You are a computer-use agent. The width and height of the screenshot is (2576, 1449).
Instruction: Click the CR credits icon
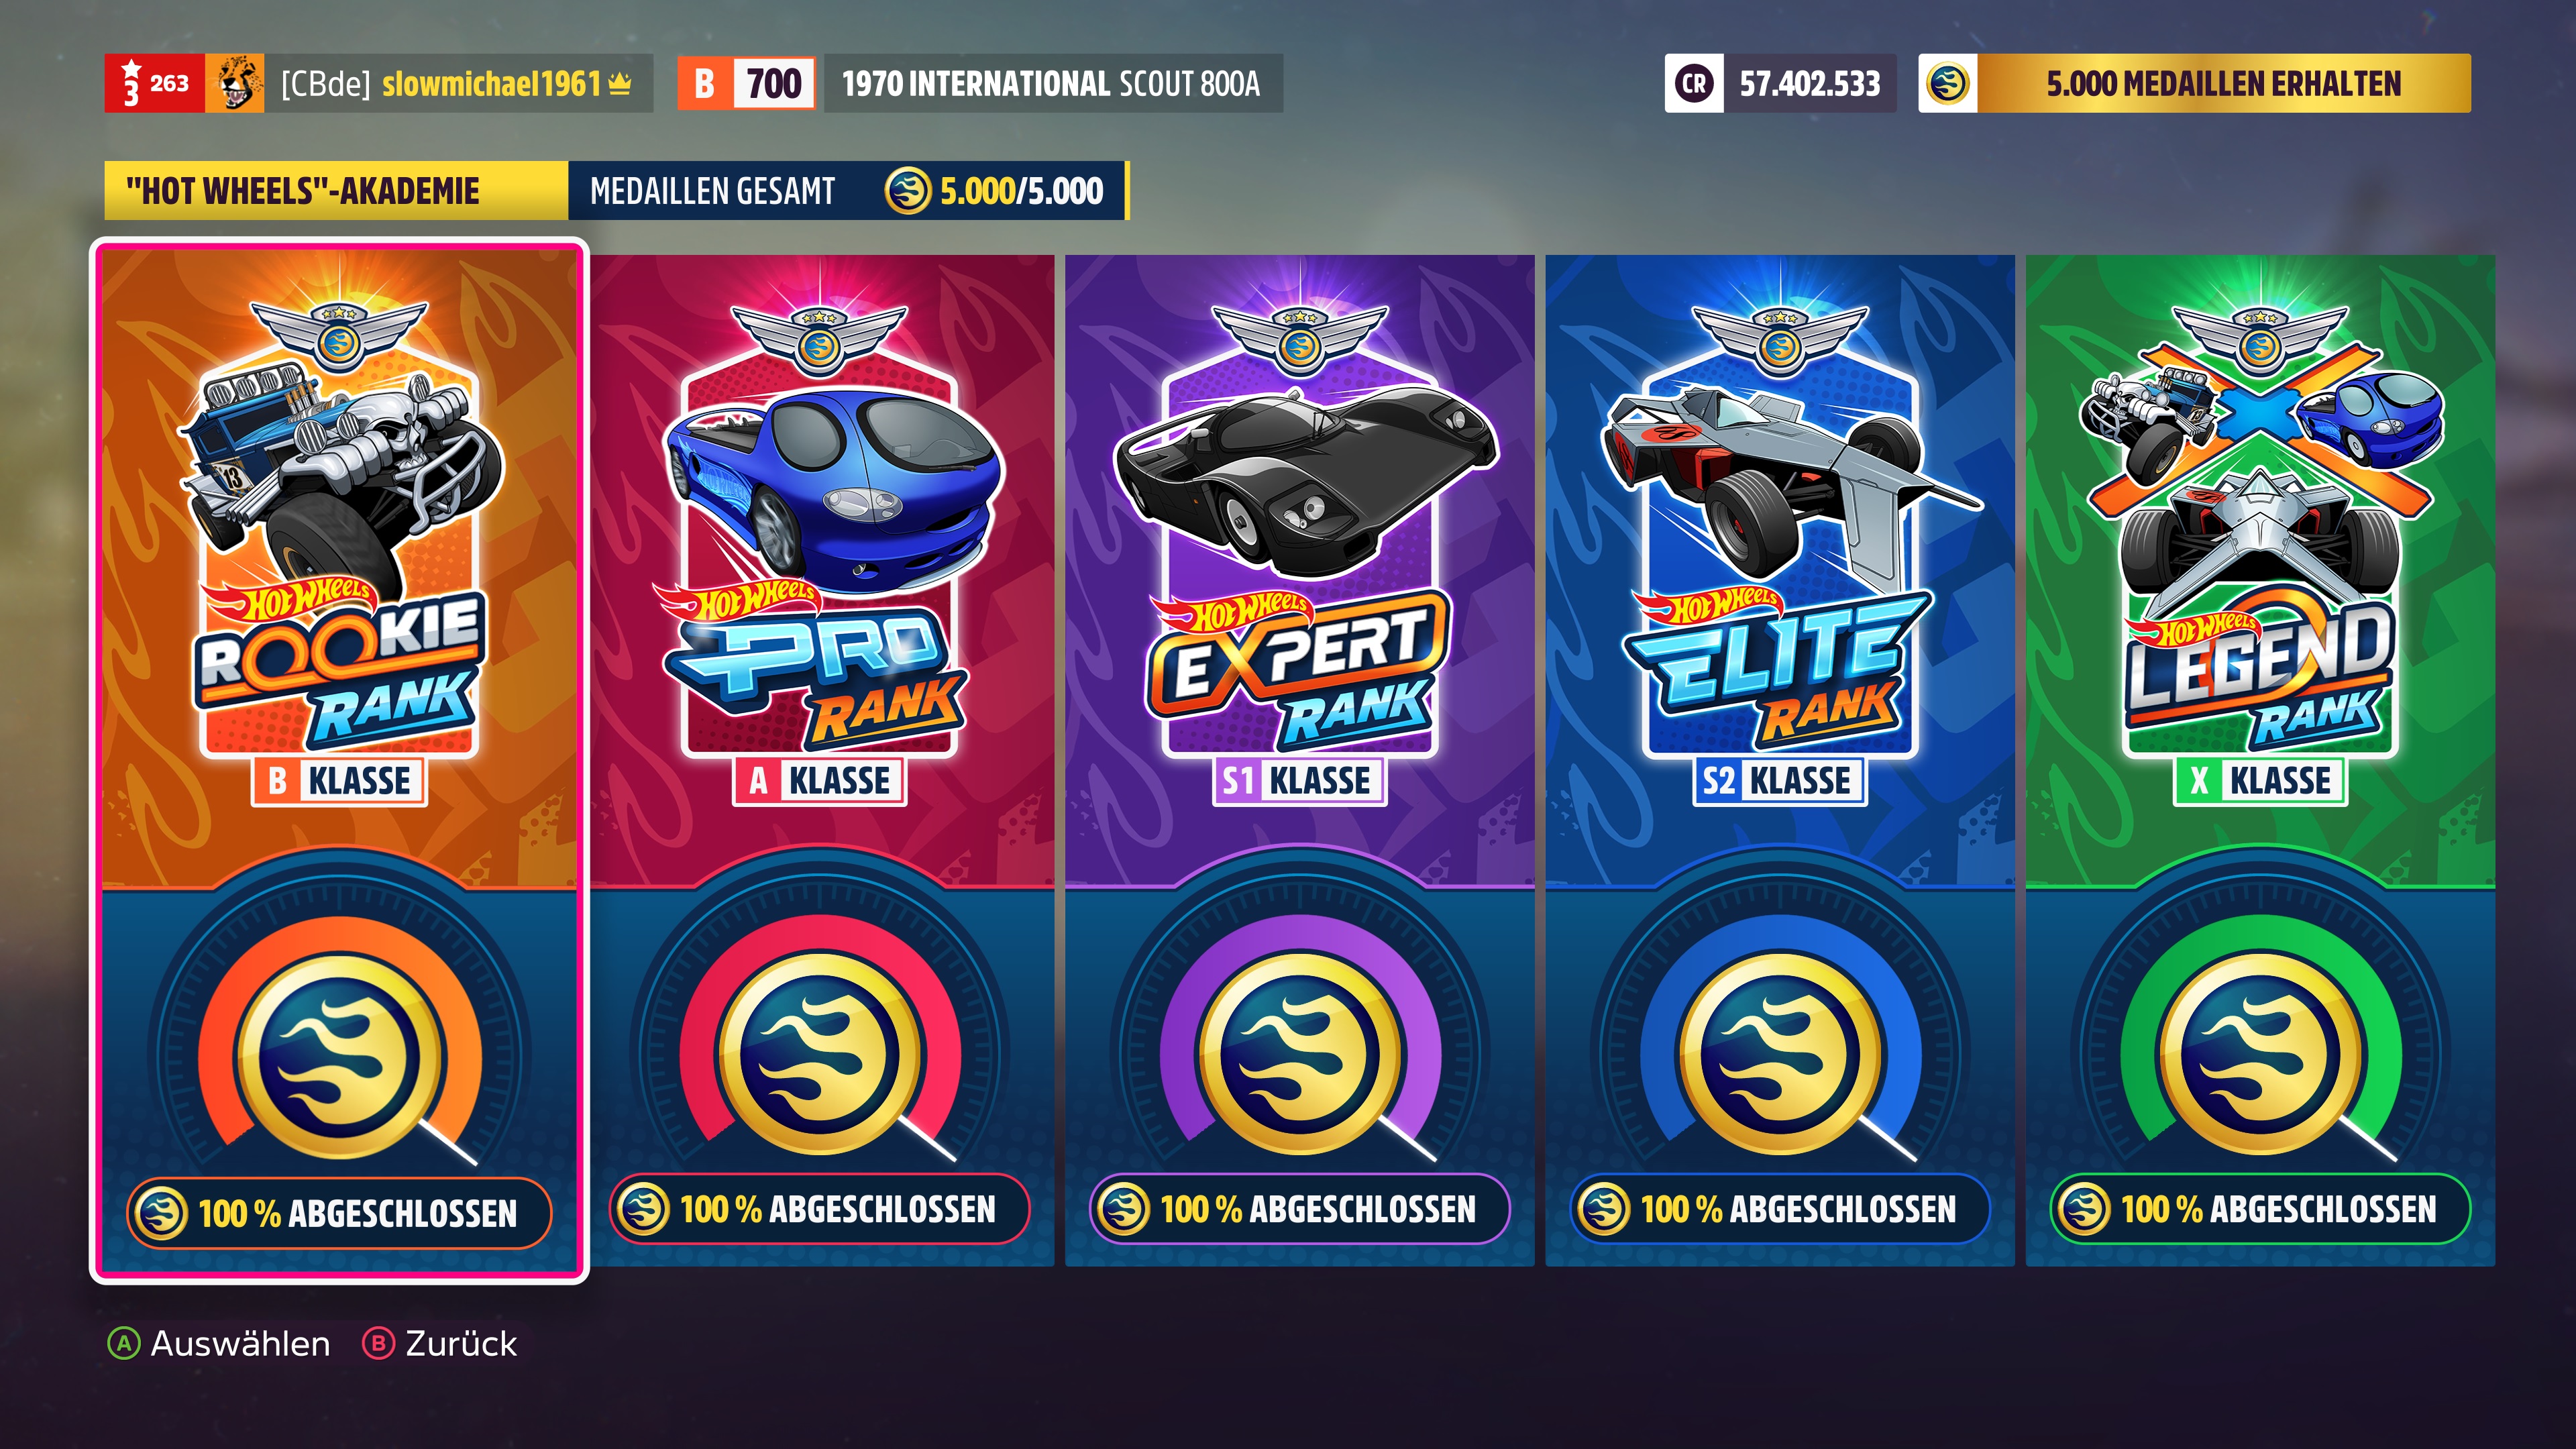pos(1694,83)
